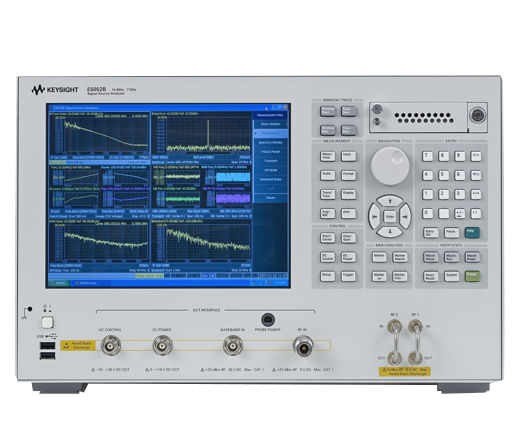Tap the Marker key
This screenshot has height=445, width=521.
pos(379,257)
